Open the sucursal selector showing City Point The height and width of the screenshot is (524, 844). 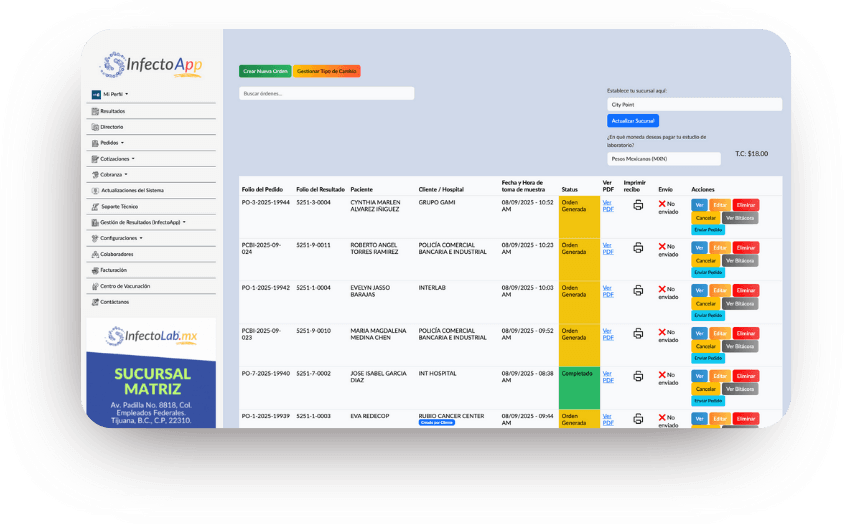(x=694, y=104)
